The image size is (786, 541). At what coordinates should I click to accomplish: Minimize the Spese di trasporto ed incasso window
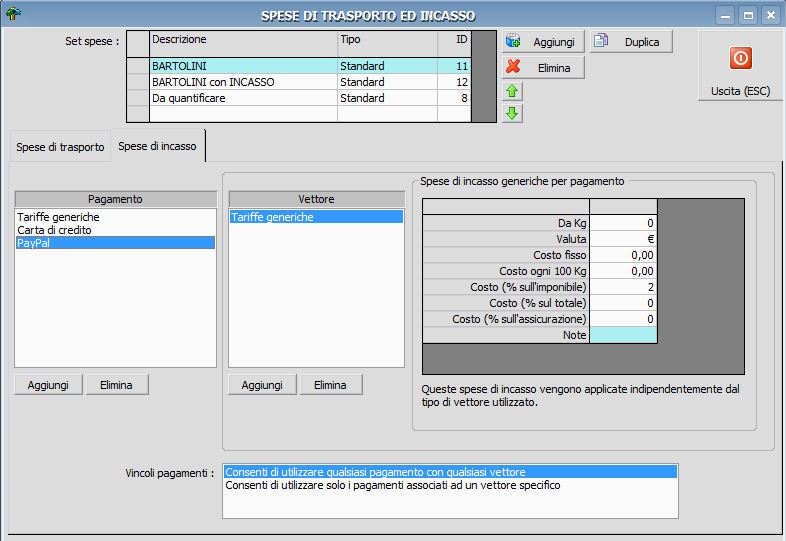pos(725,16)
